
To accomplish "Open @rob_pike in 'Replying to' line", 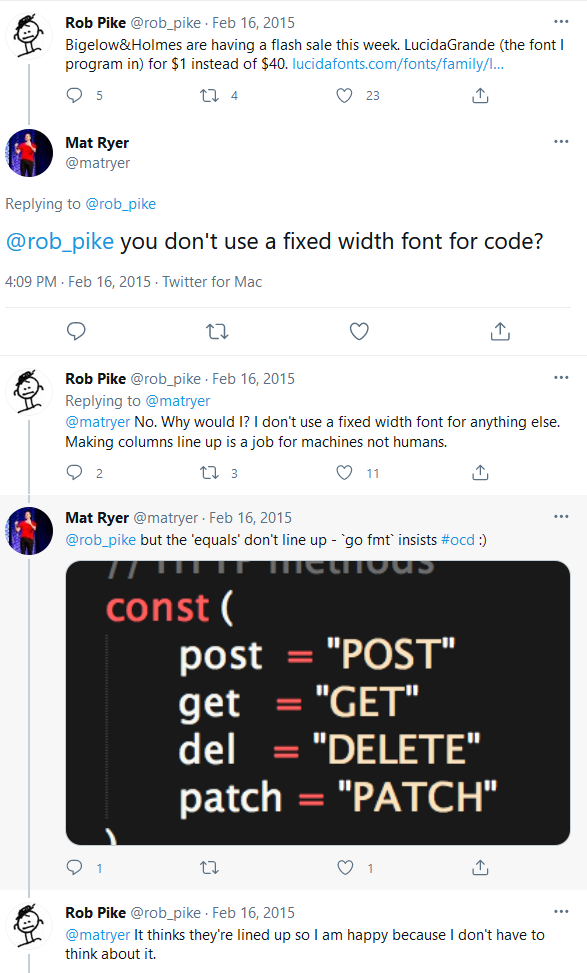I will (120, 204).
